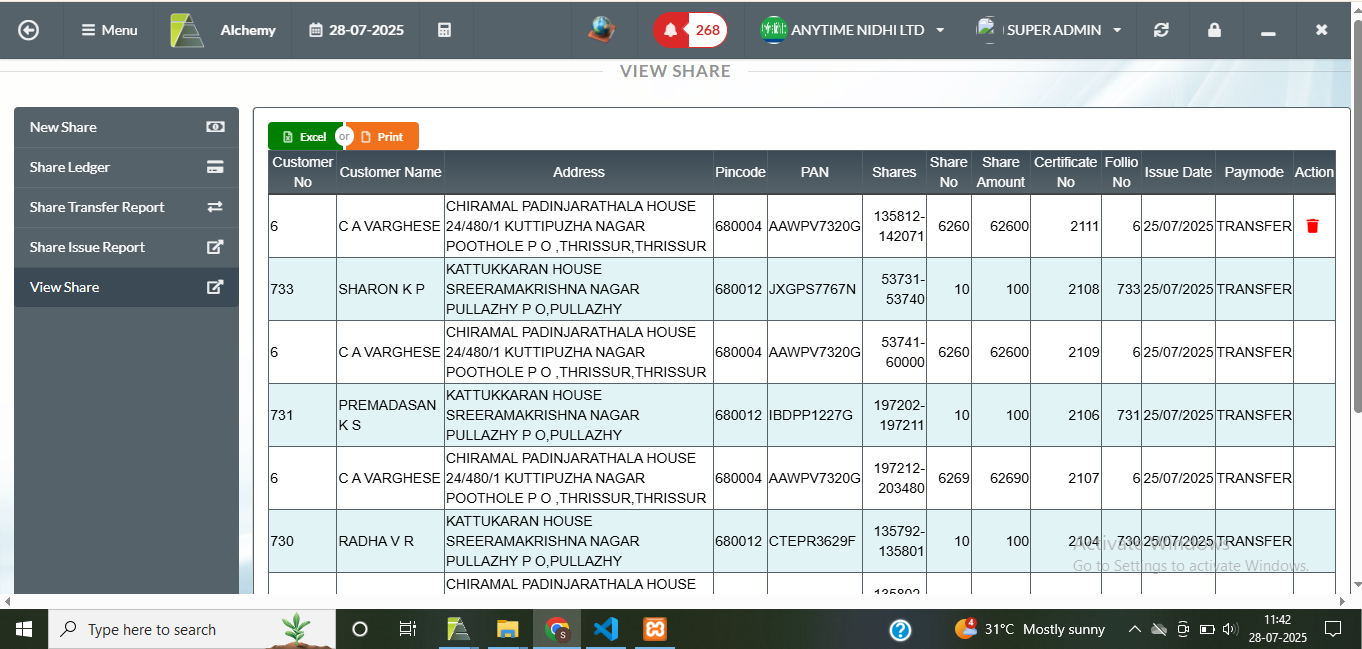The height and width of the screenshot is (649, 1362).
Task: Click the orange Print button
Action: coord(384,137)
